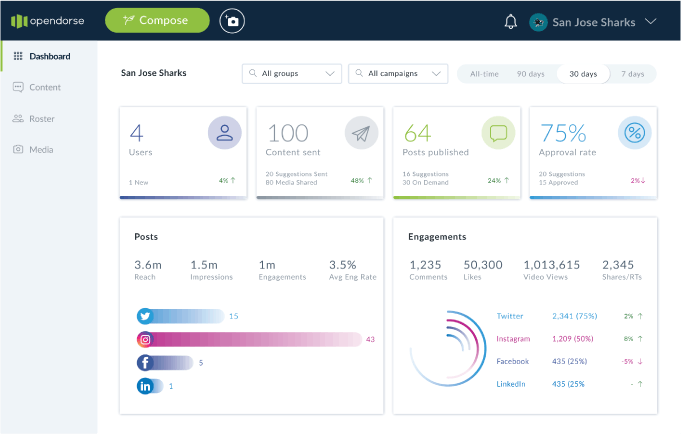Click the 1.5m Impressions stat
Image resolution: width=681 pixels, height=434 pixels.
[x=212, y=270]
